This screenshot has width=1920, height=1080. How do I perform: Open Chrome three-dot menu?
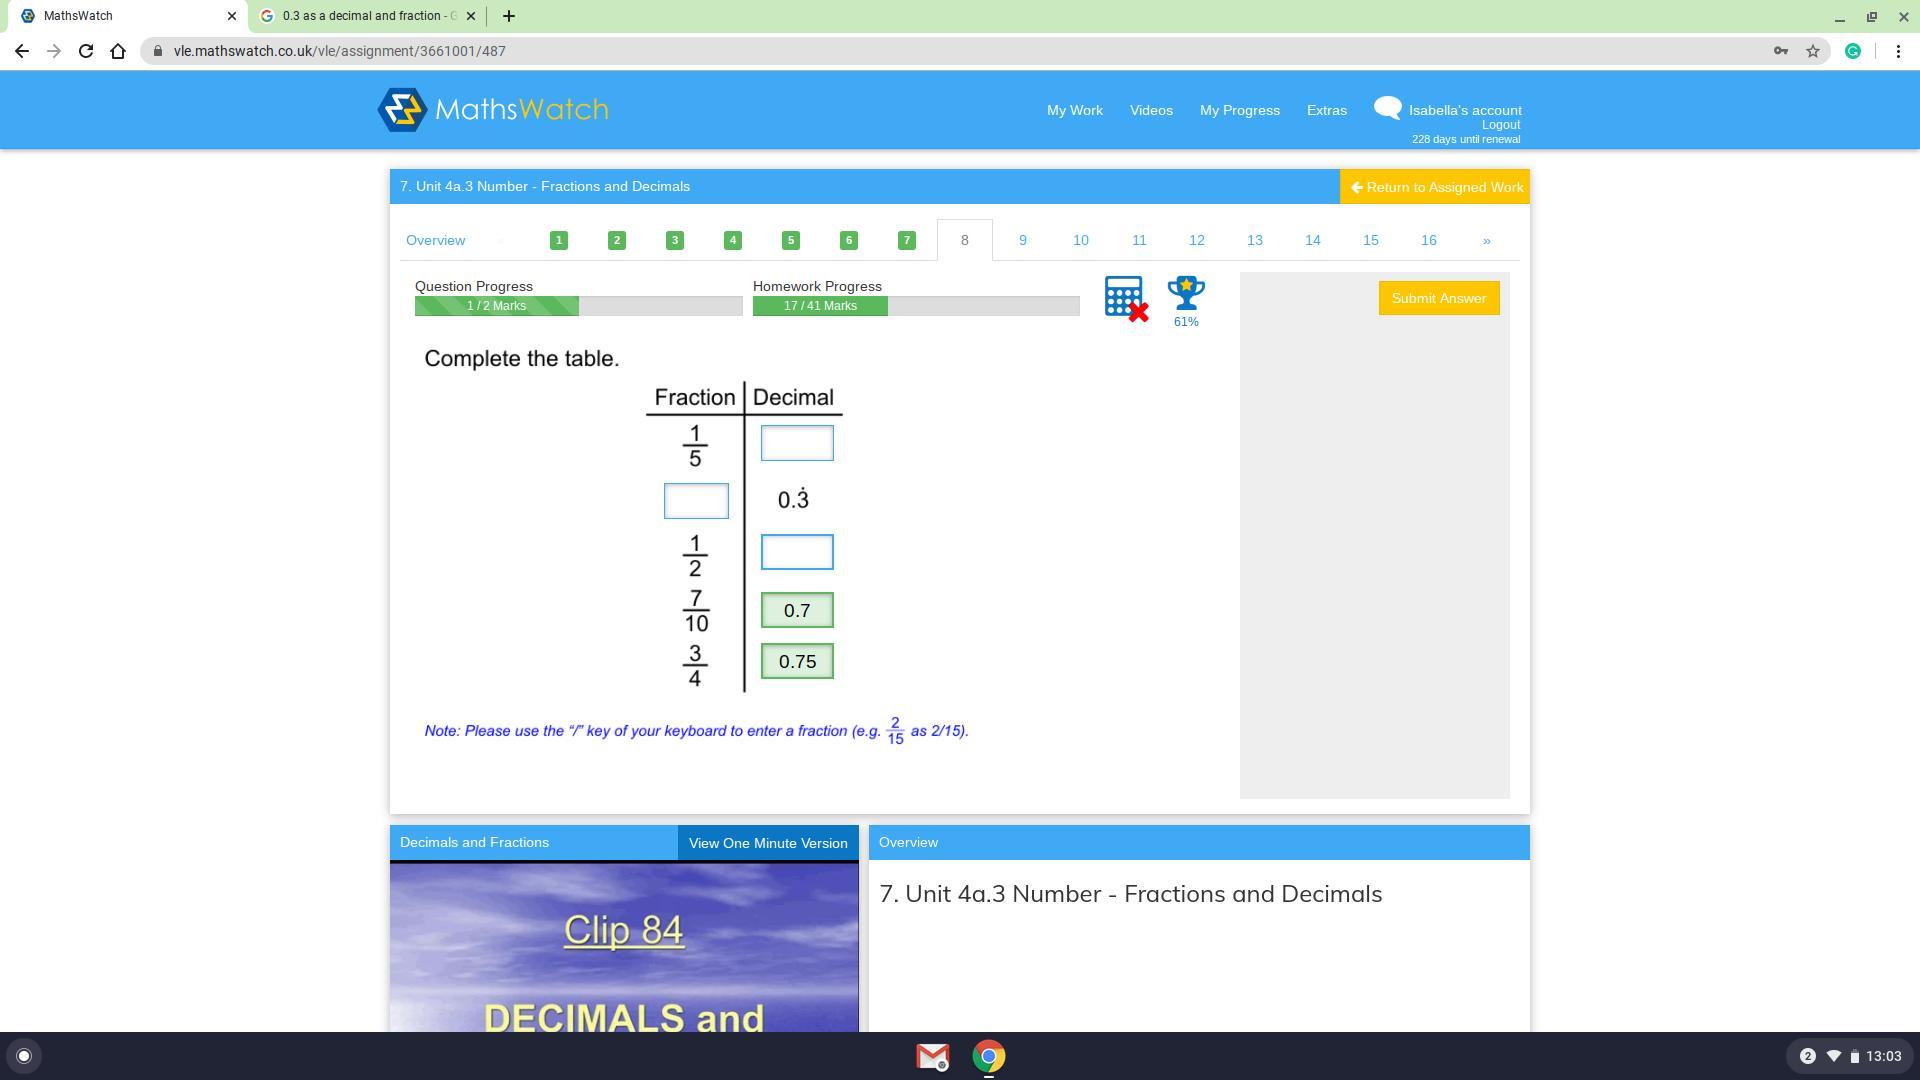click(1898, 51)
